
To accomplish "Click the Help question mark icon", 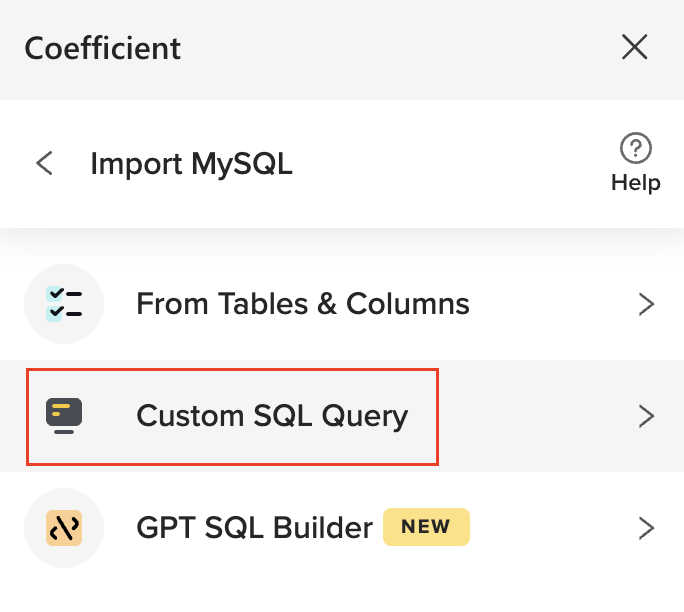I will [636, 150].
